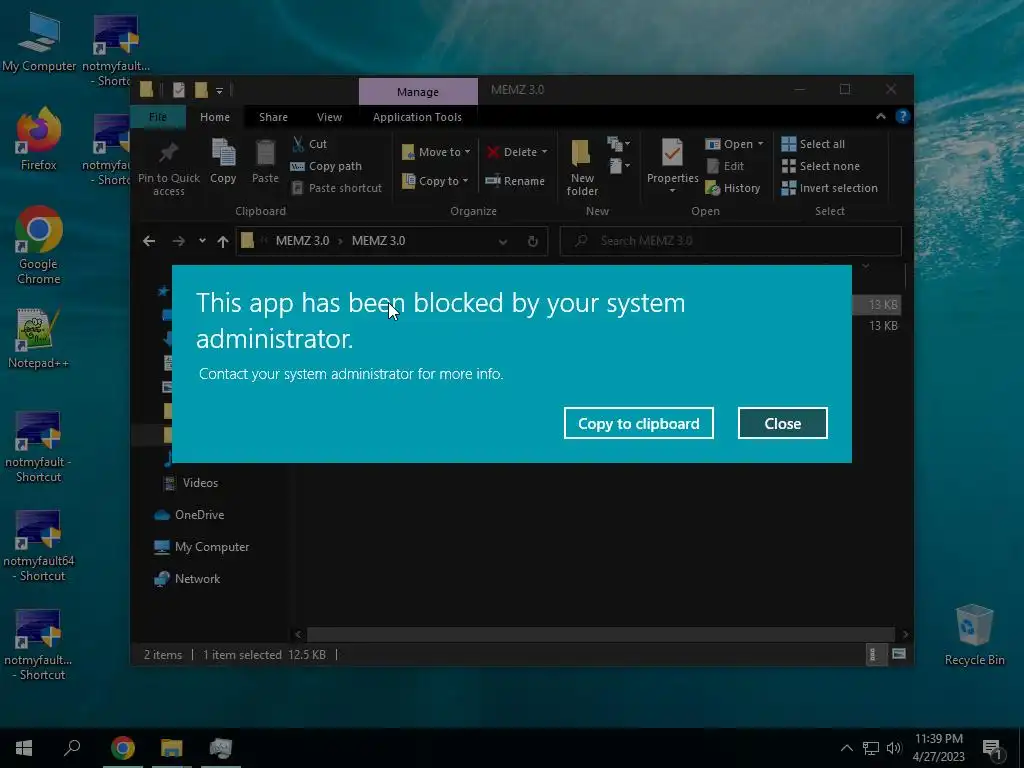Click Select all

tap(813, 144)
